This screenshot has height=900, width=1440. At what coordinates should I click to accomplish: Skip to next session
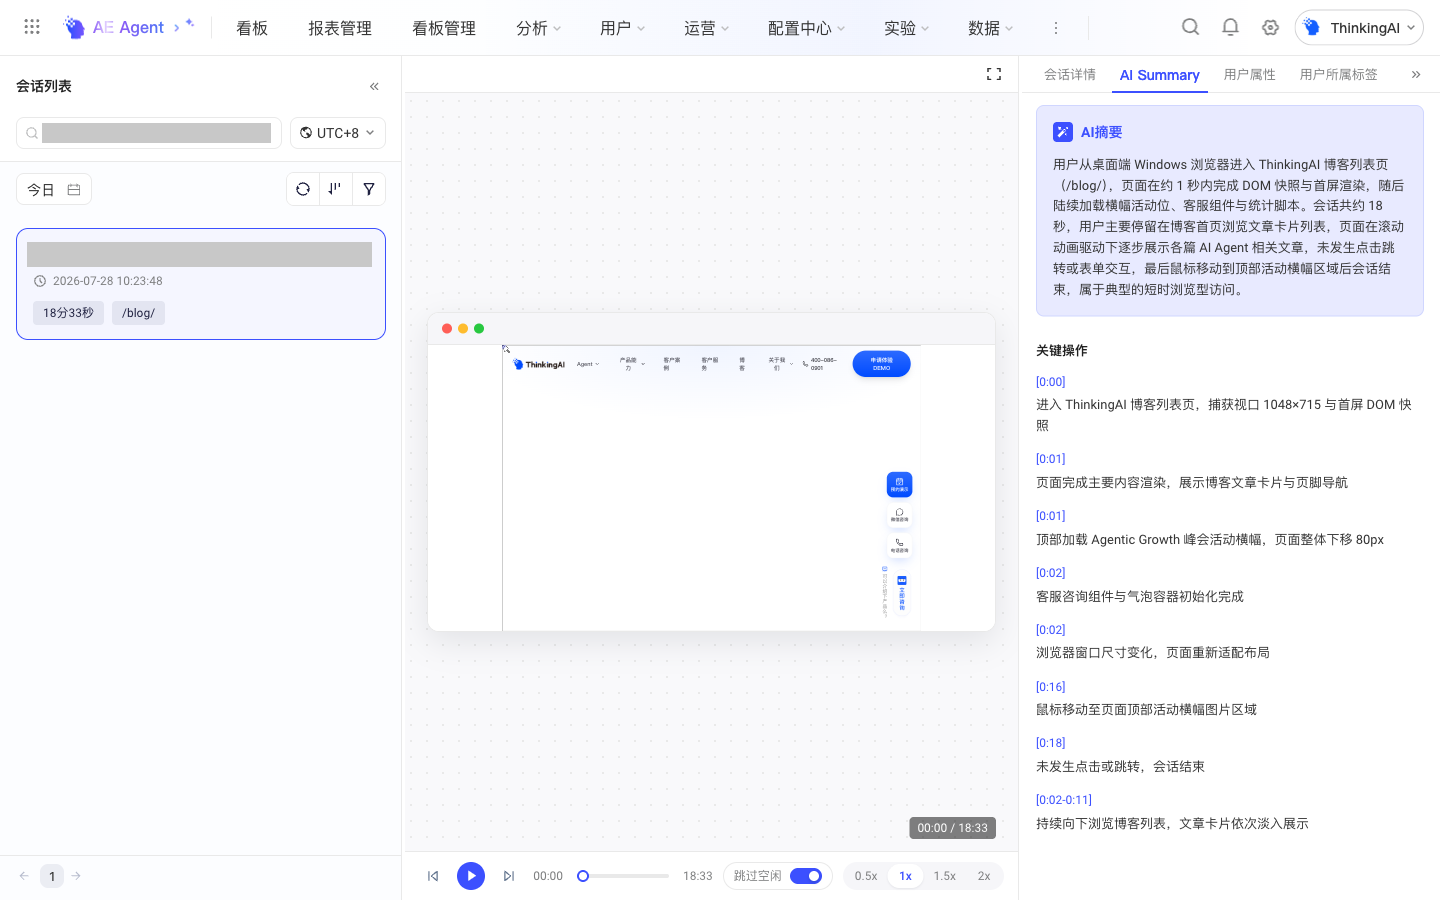click(509, 876)
